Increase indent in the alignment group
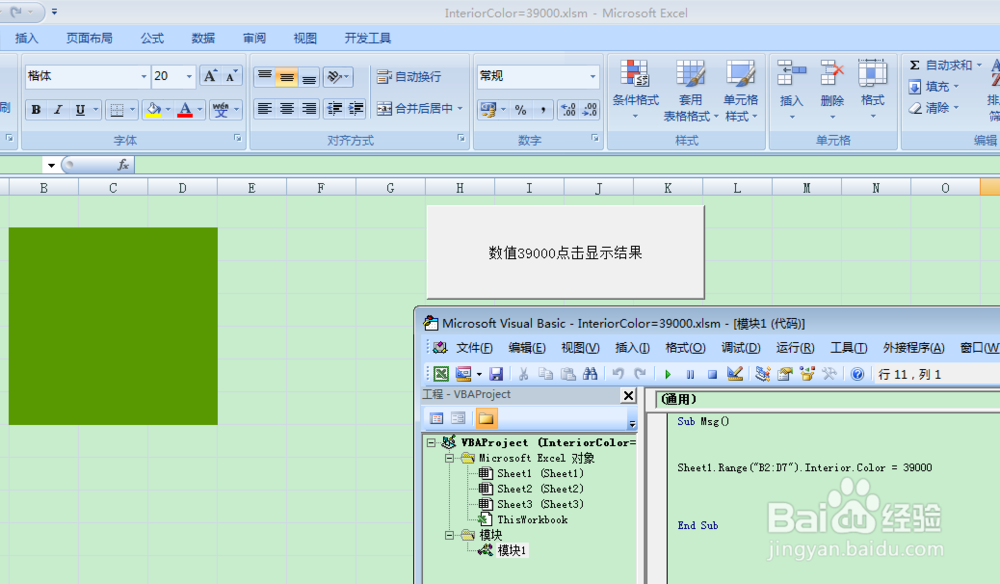 pyautogui.click(x=356, y=109)
